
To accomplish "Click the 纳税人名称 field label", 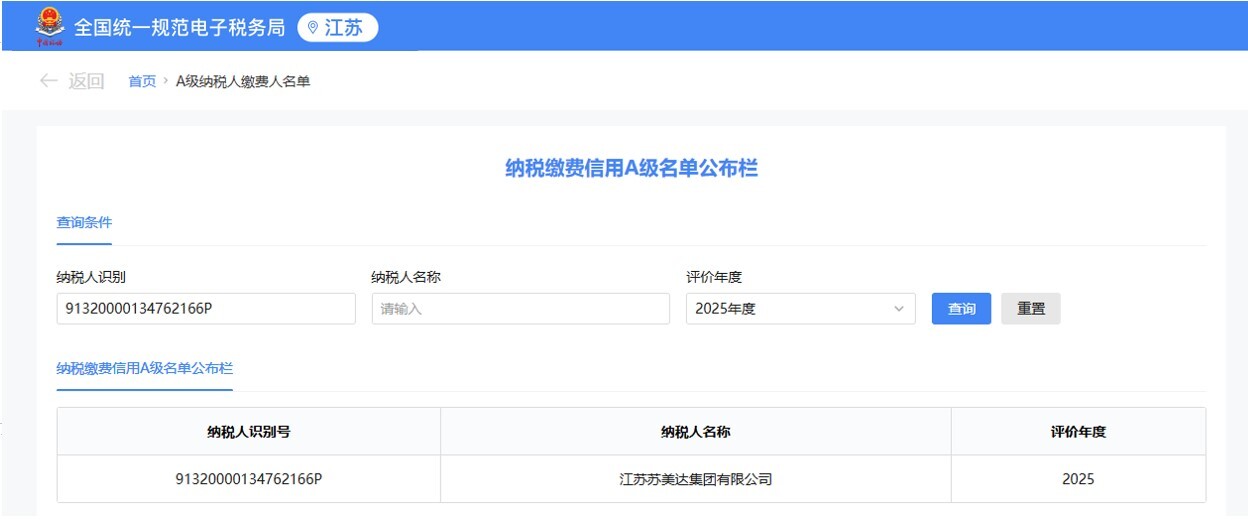I will (406, 277).
